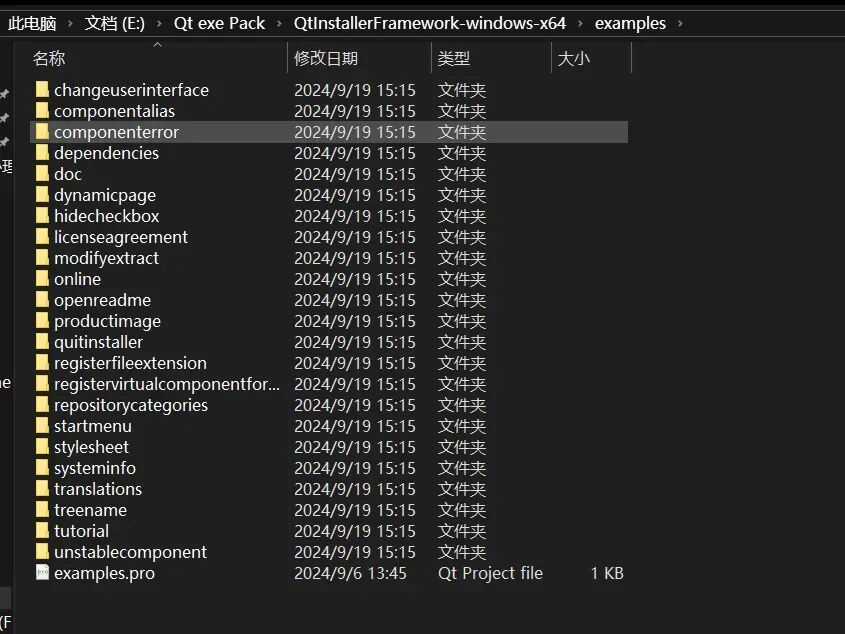Select the stylesheet folder name
Screen dimensions: 845x634
[92, 447]
